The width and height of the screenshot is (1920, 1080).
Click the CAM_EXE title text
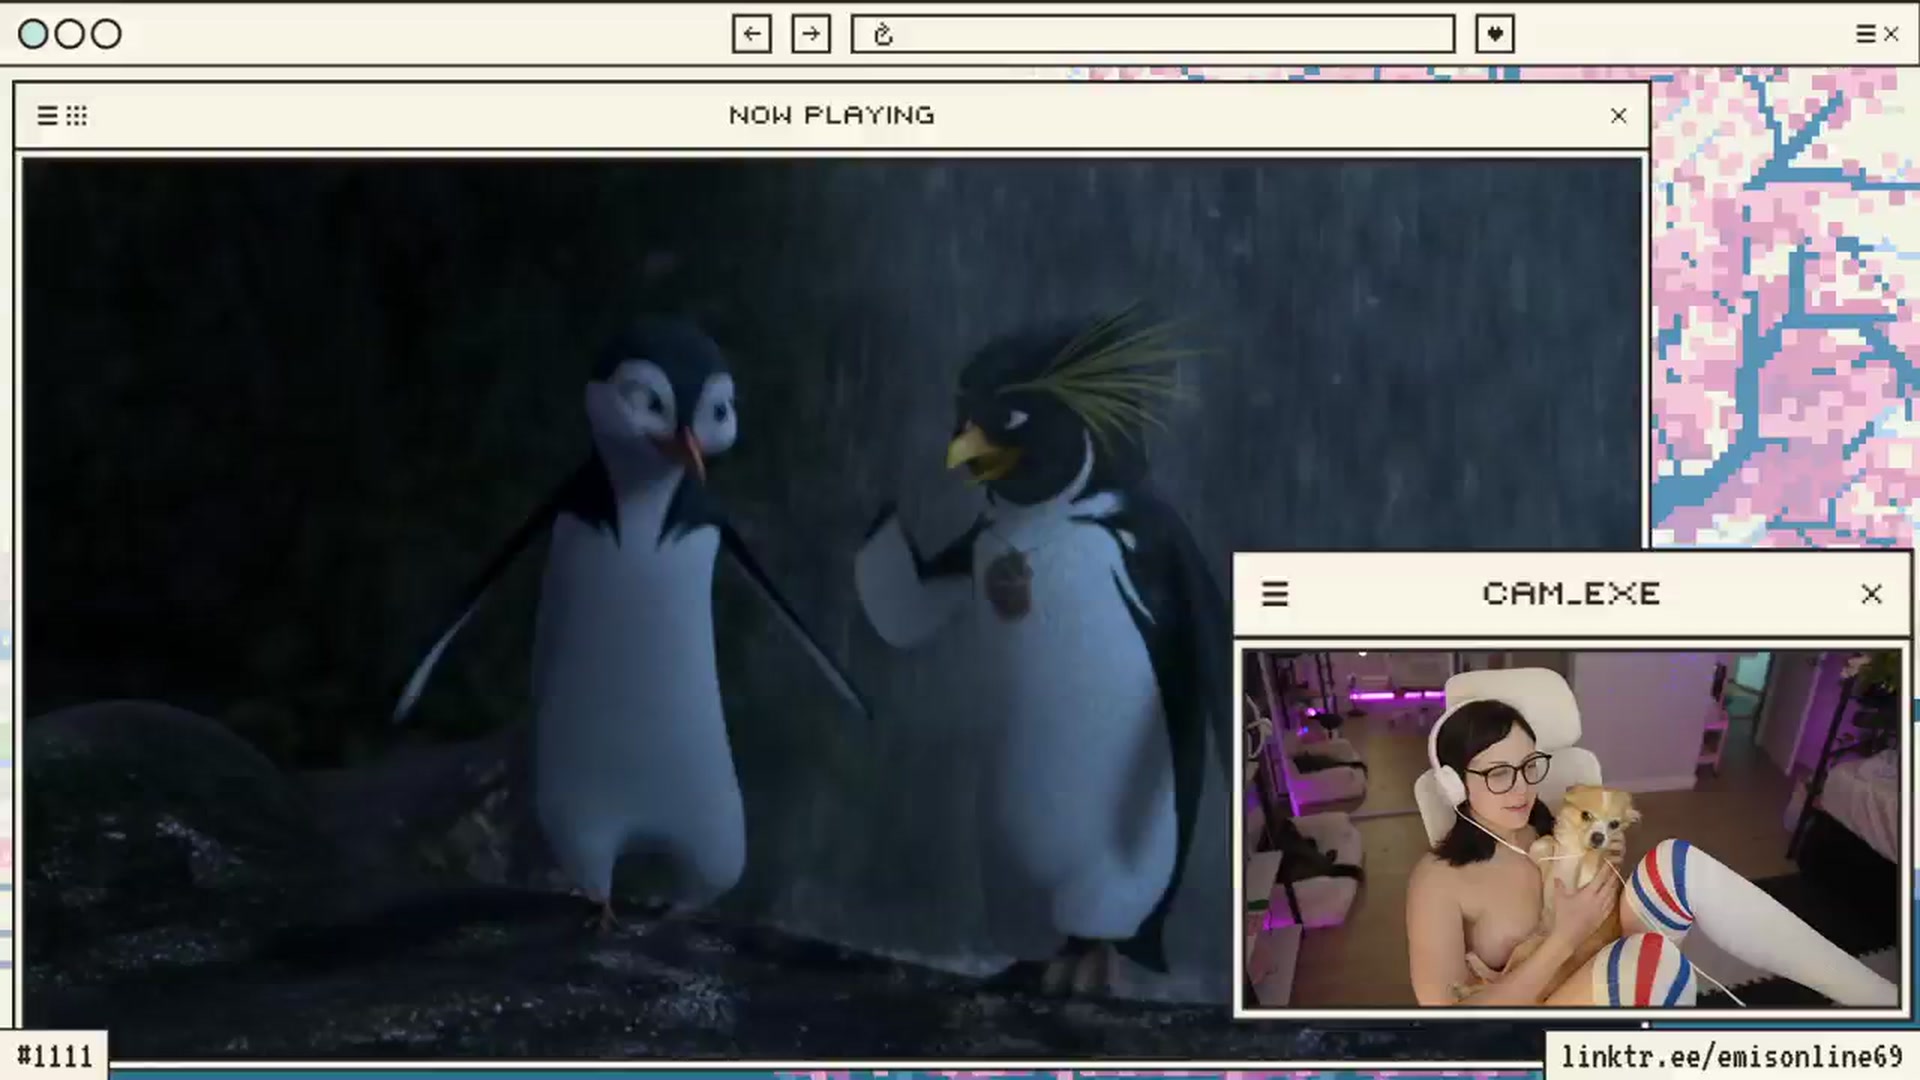(x=1572, y=594)
